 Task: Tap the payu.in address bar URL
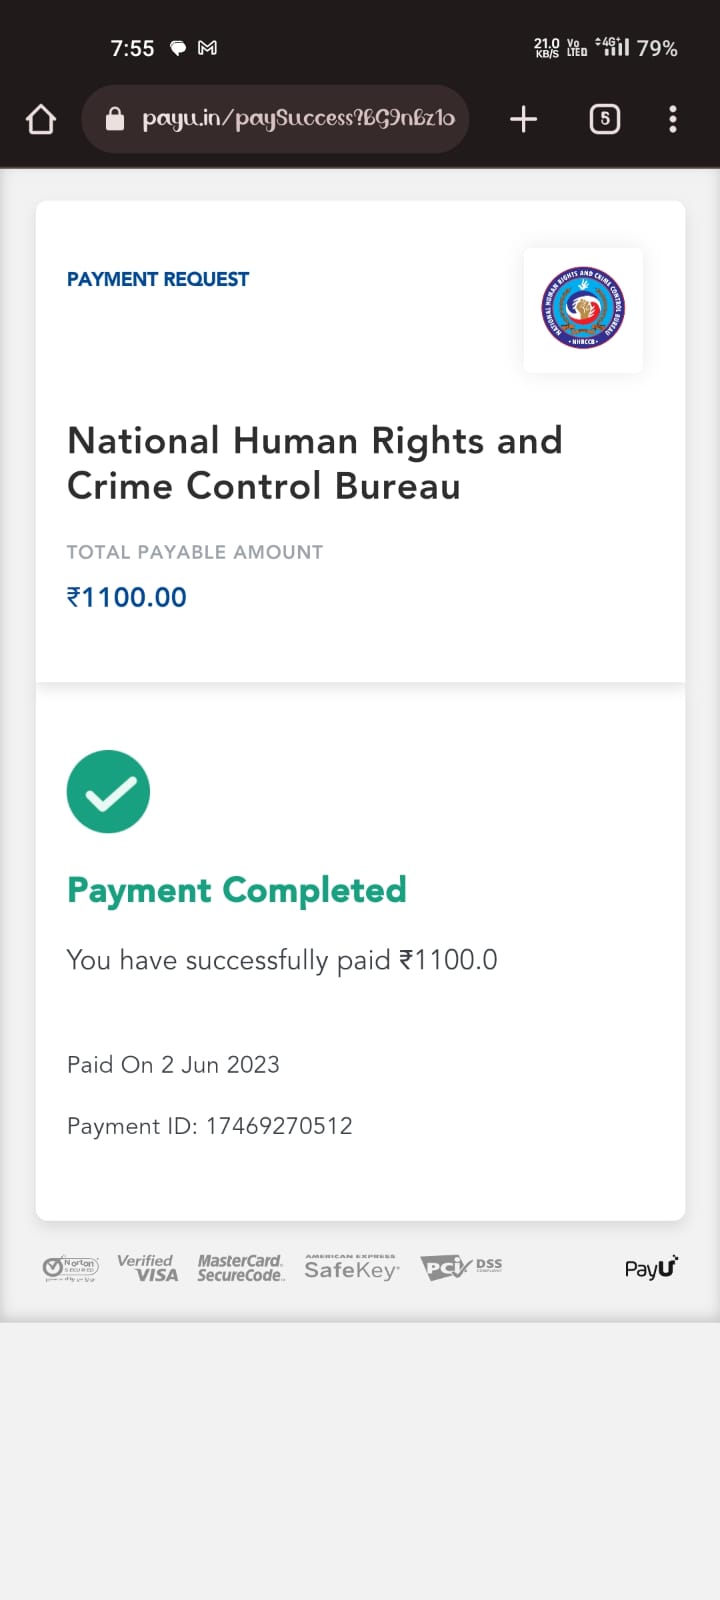click(298, 119)
